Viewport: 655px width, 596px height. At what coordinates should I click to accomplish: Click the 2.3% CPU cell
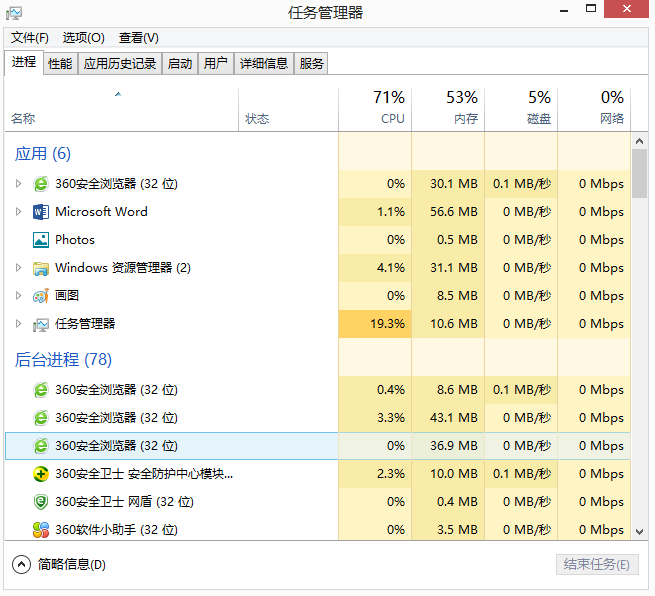375,474
